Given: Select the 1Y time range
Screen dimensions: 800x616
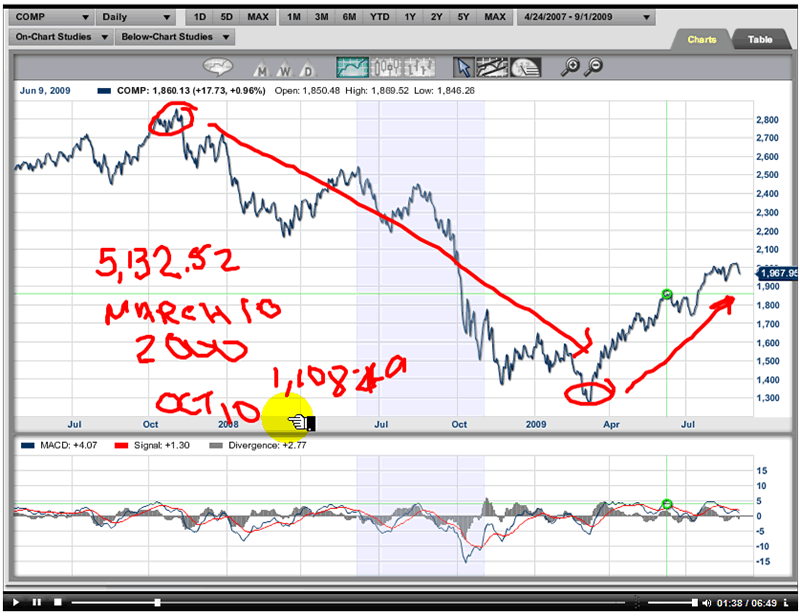Looking at the screenshot, I should tap(410, 17).
